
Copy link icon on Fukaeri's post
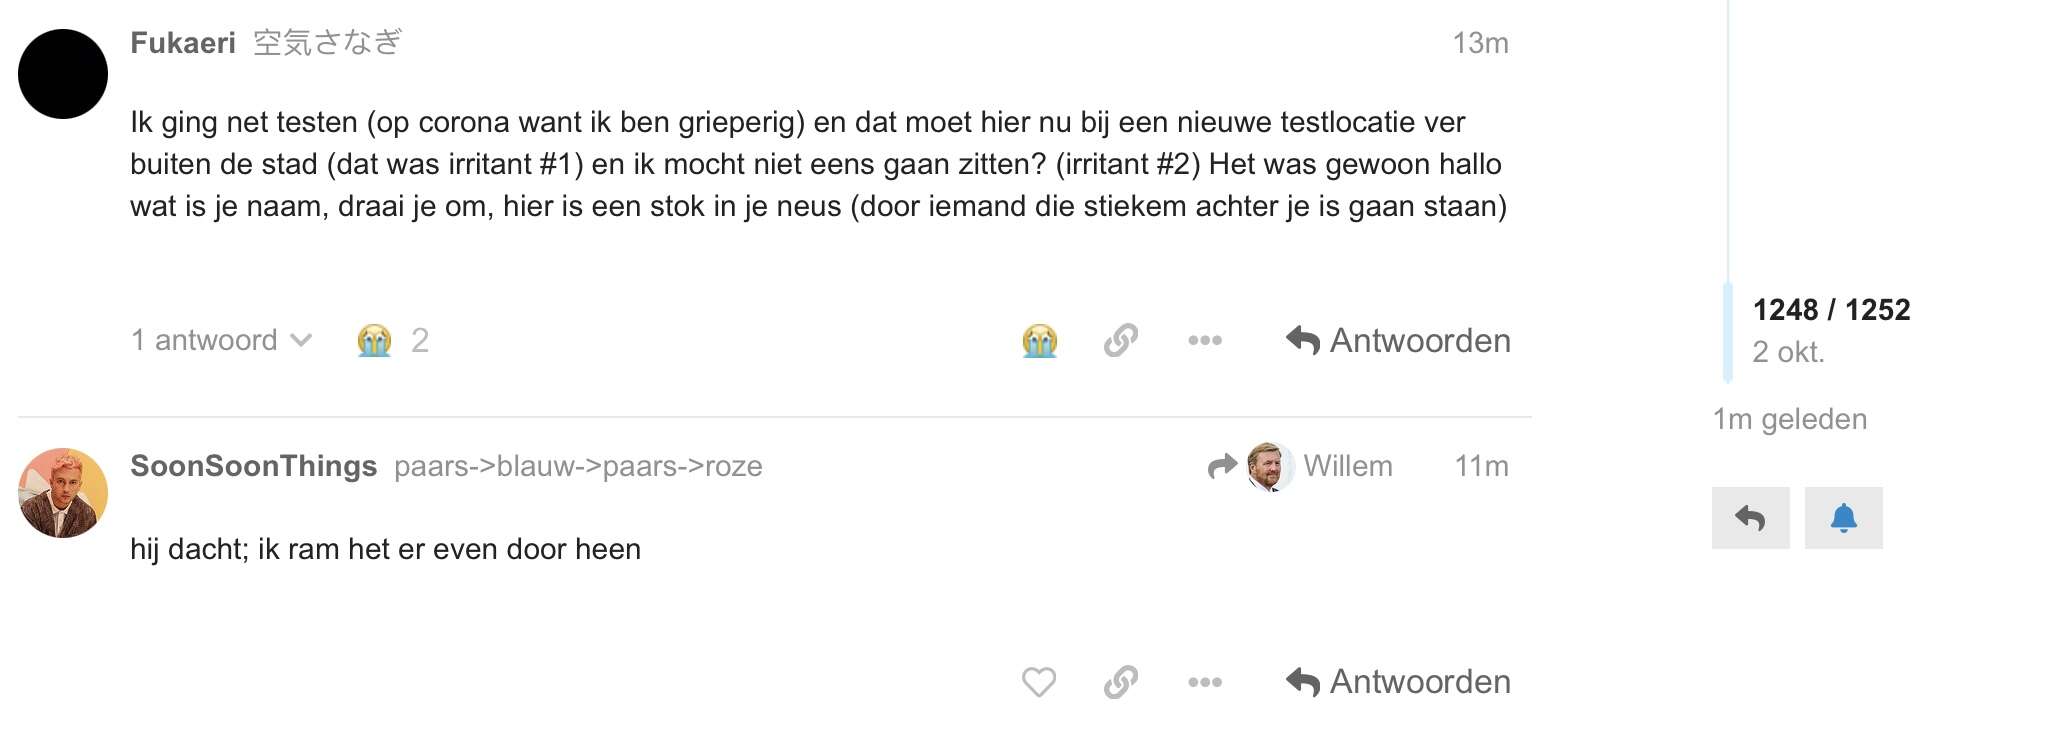pos(1121,341)
